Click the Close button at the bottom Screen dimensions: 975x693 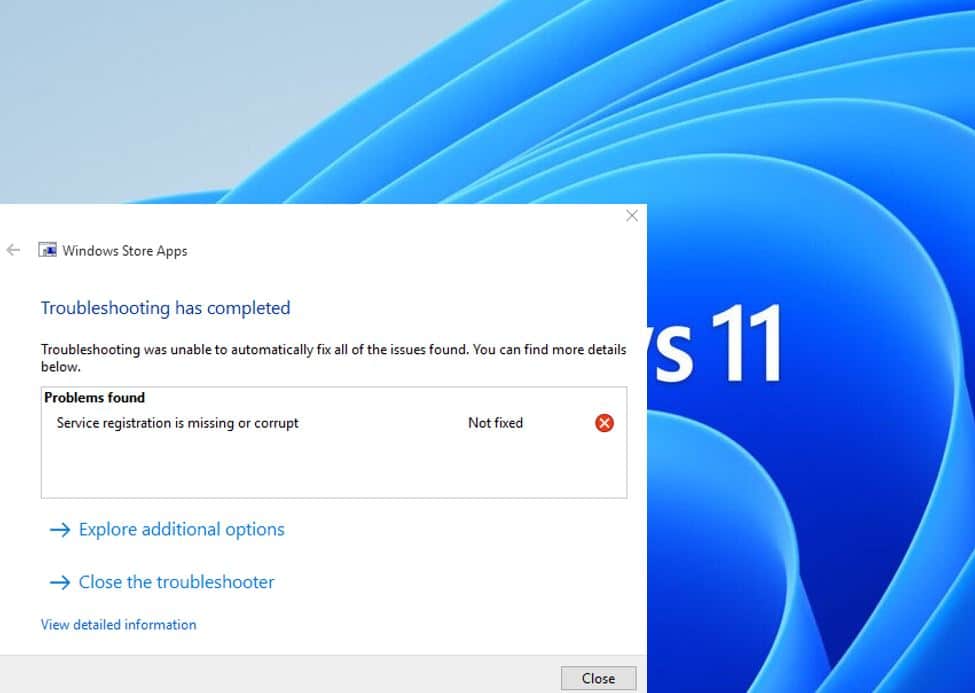598,678
